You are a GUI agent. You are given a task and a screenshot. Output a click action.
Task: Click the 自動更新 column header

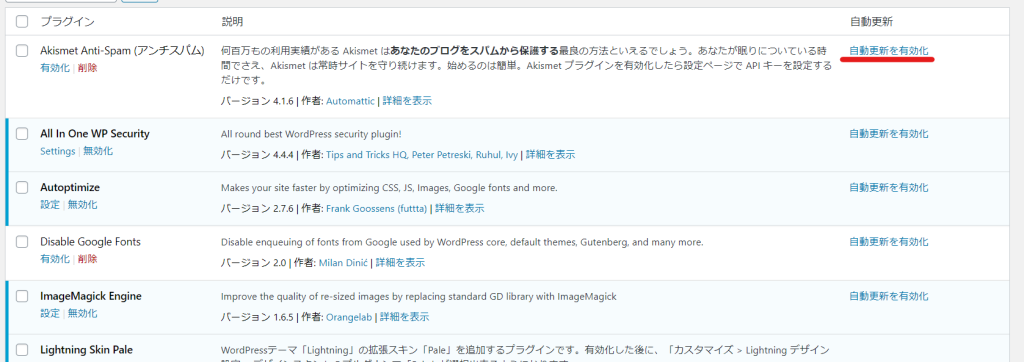pos(871,22)
